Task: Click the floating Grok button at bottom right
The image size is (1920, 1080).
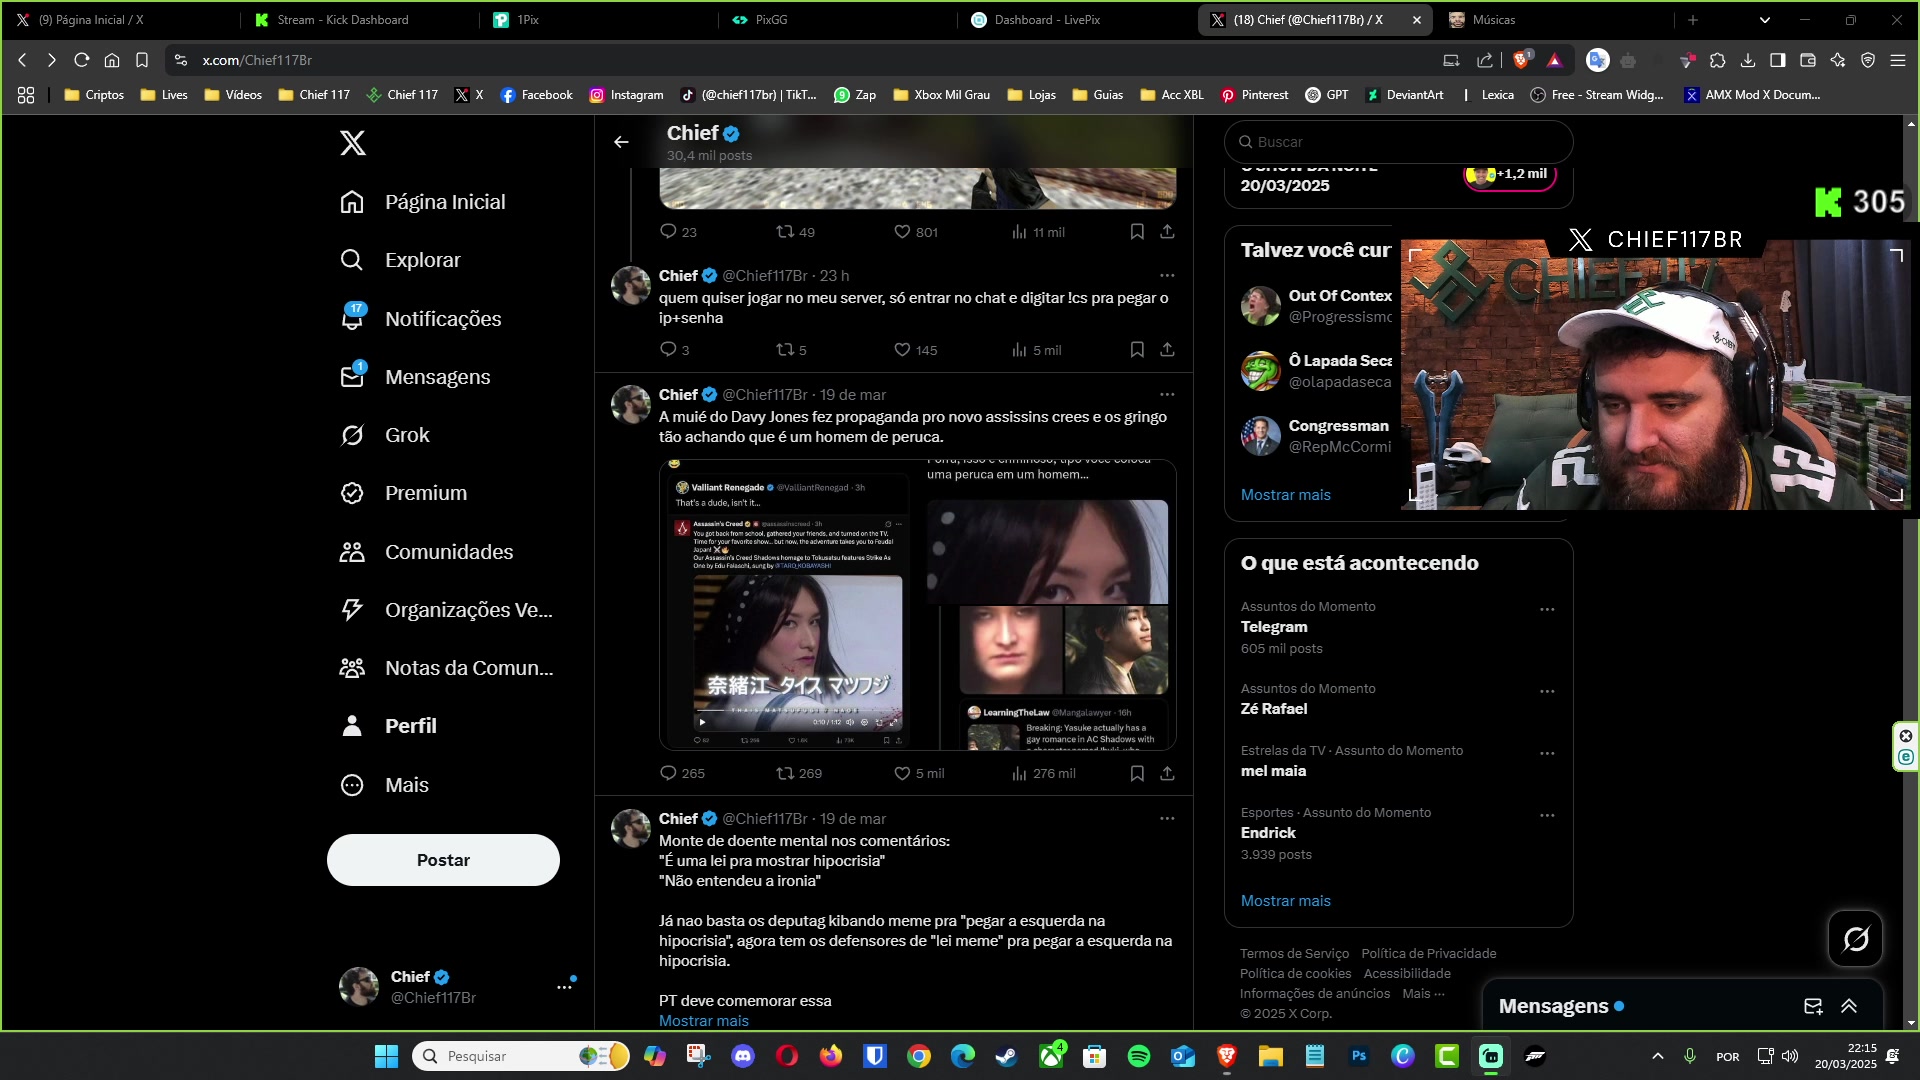Action: click(1855, 939)
